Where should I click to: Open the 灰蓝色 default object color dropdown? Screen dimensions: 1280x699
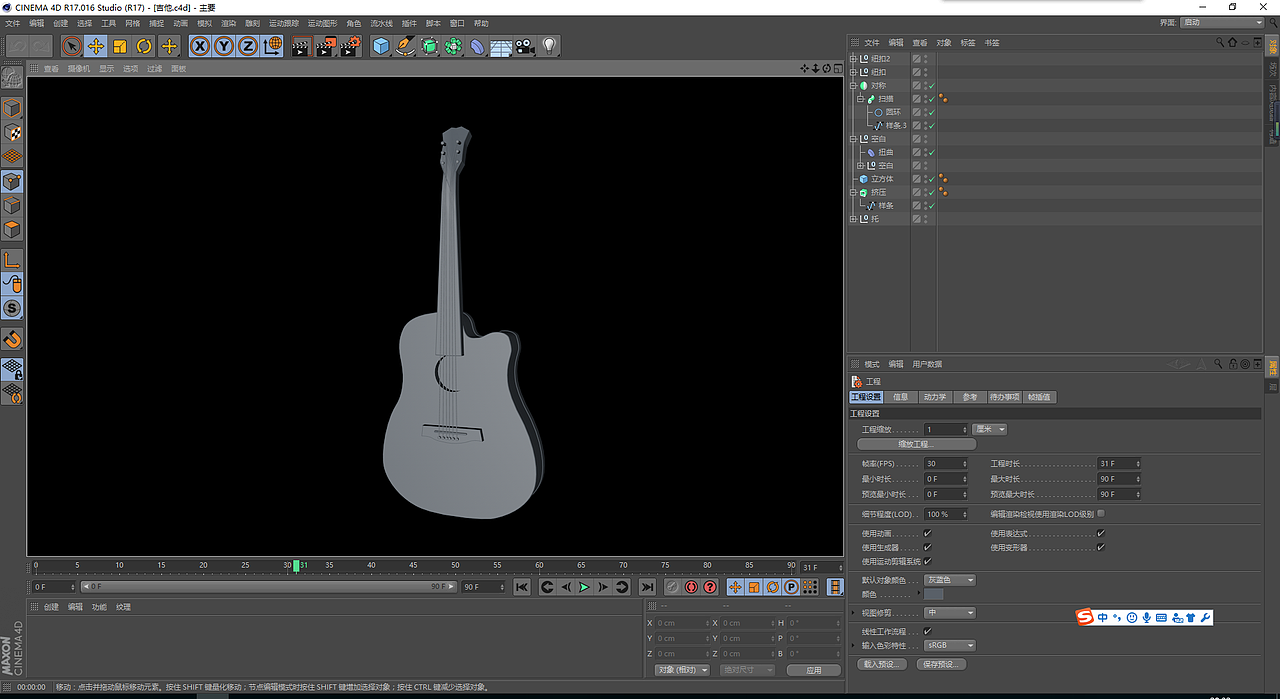[949, 580]
